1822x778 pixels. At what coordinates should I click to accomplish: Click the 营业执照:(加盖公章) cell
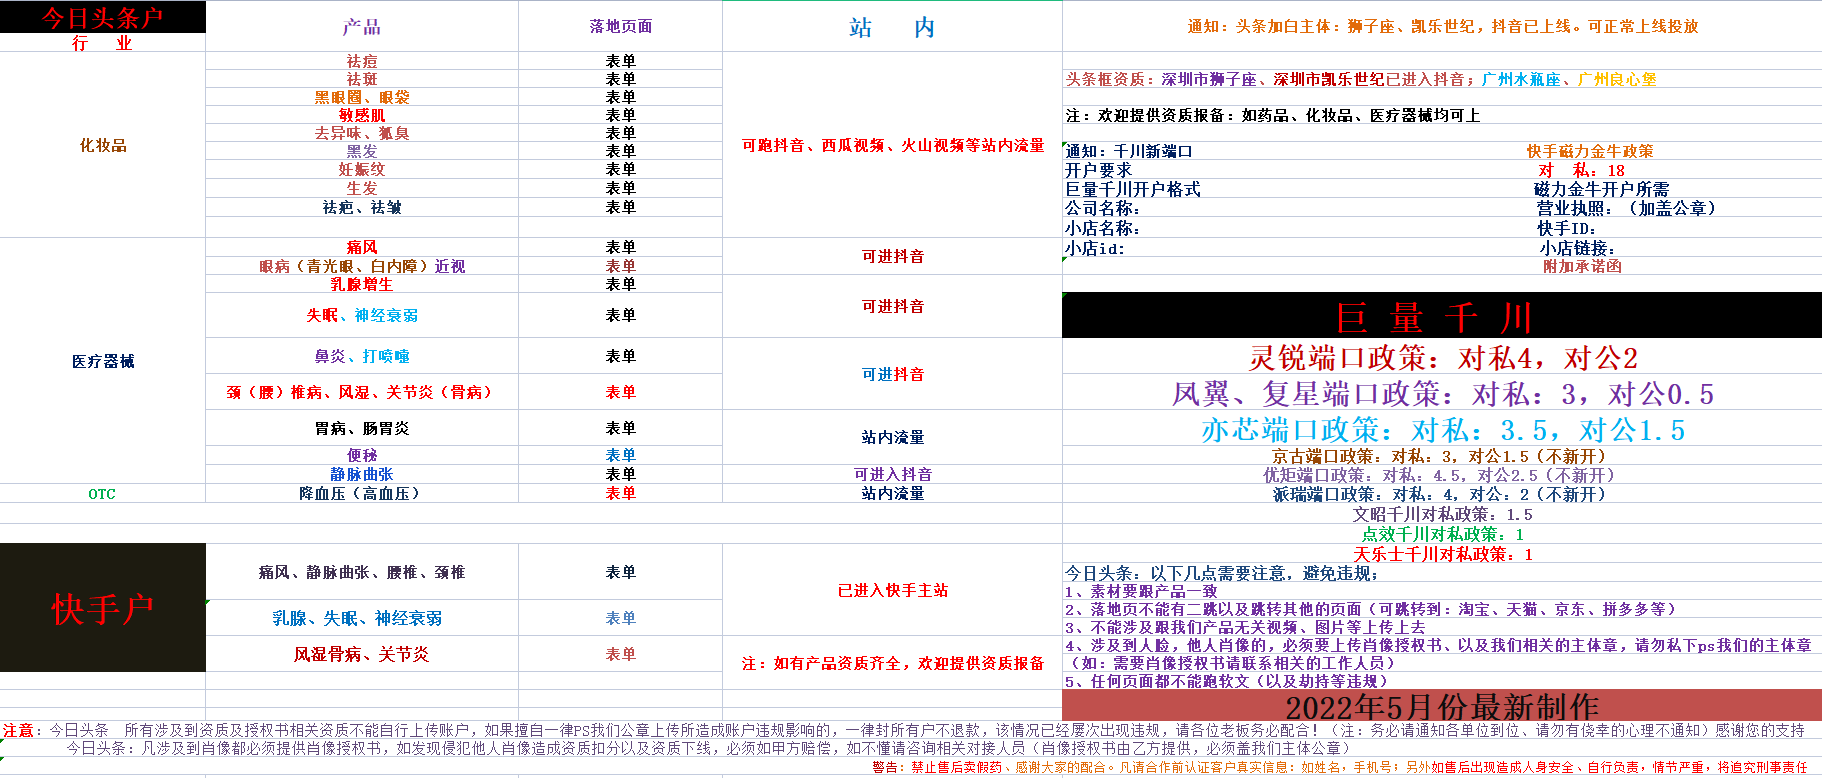coord(1627,208)
